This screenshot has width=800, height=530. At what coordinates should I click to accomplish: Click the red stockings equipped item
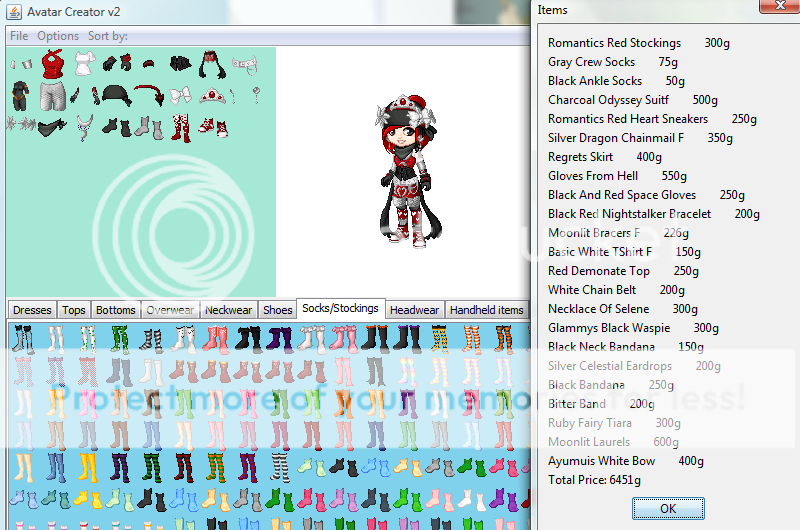tap(181, 127)
